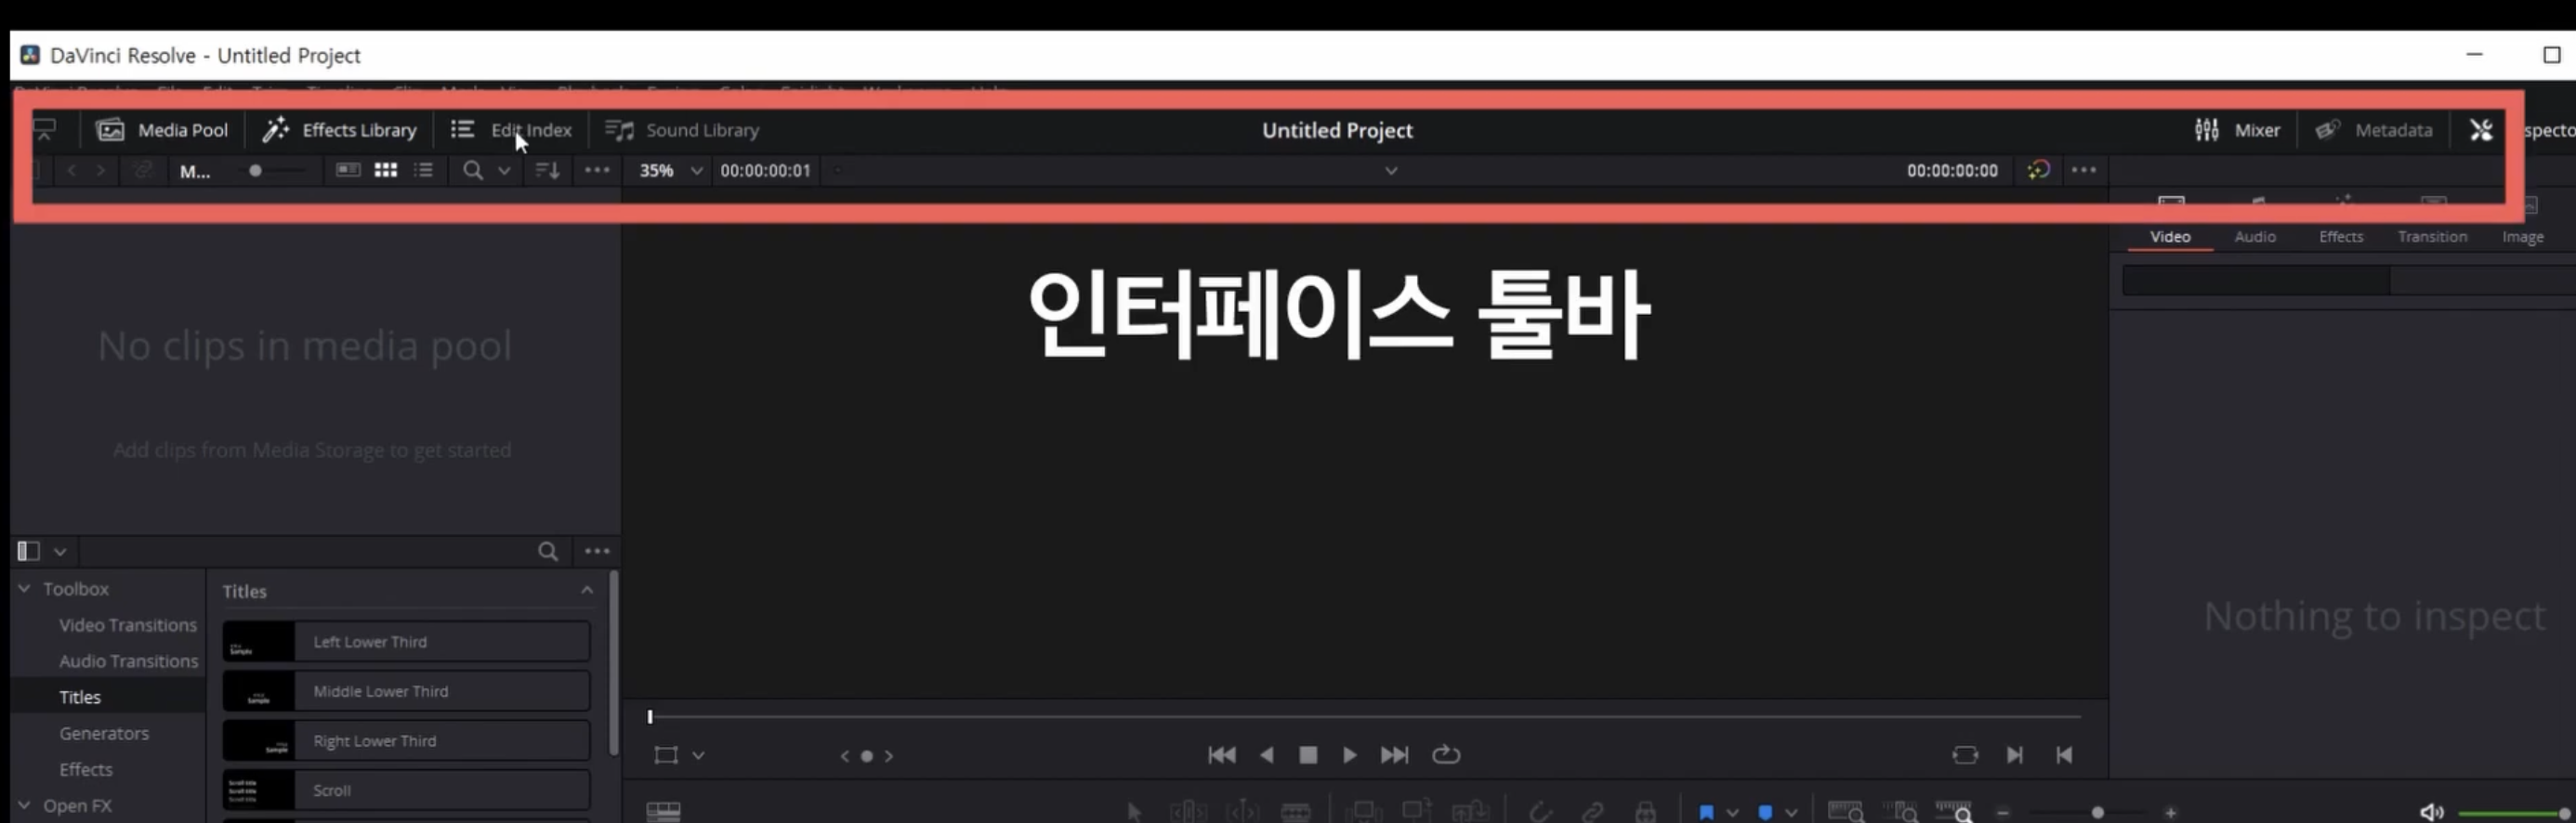The width and height of the screenshot is (2576, 823).
Task: Collapse the Titles list section
Action: (x=587, y=590)
